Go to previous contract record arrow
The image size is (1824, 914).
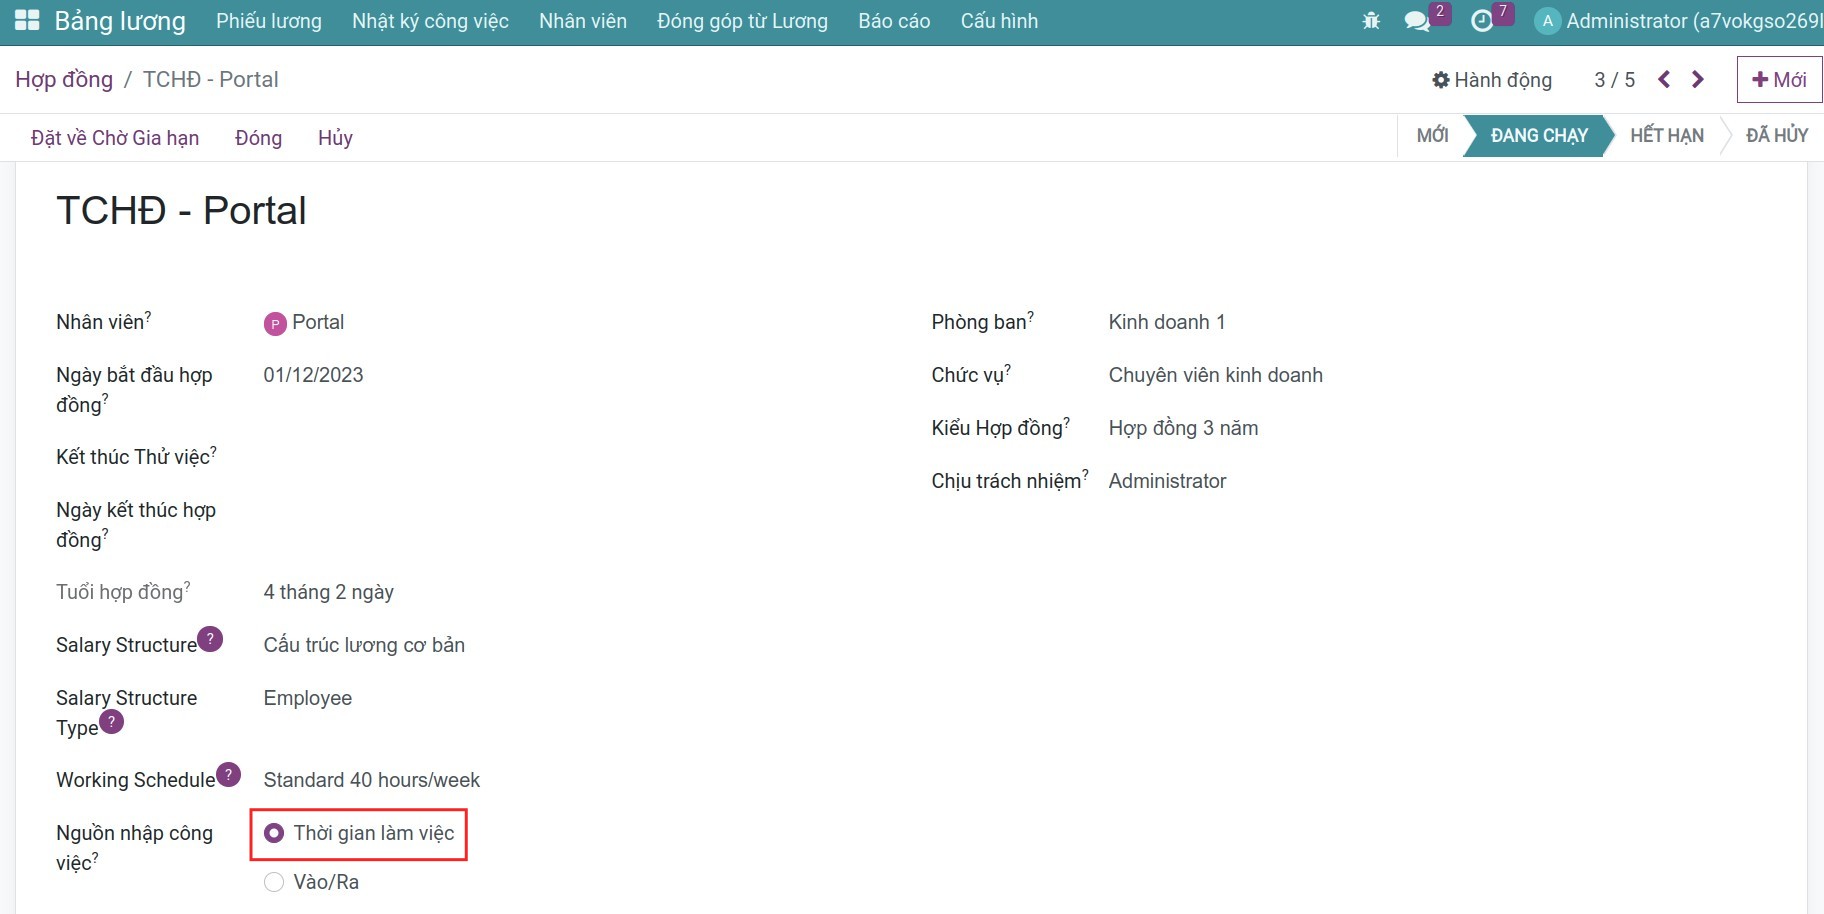click(x=1664, y=79)
